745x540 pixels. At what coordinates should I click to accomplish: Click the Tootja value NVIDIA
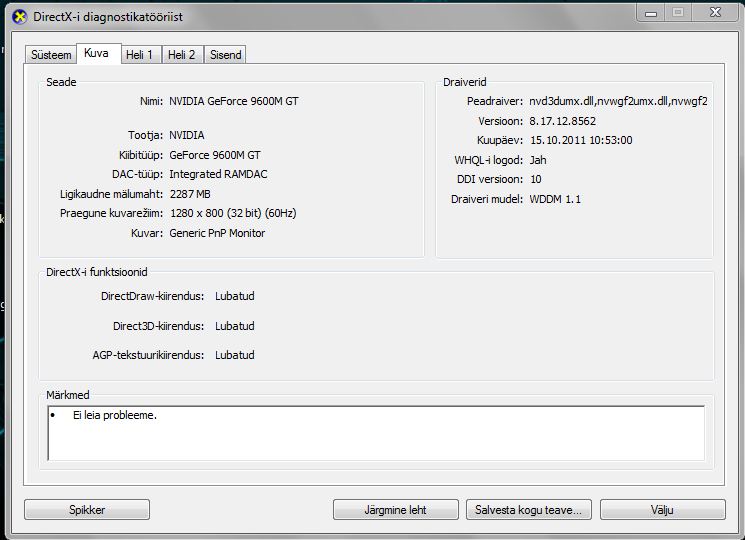coord(187,135)
